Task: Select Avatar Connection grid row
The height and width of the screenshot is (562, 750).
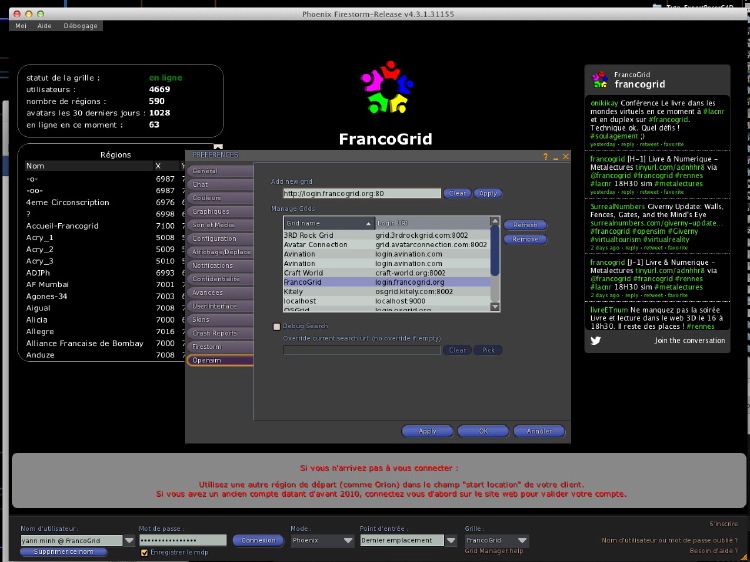Action: (x=386, y=245)
